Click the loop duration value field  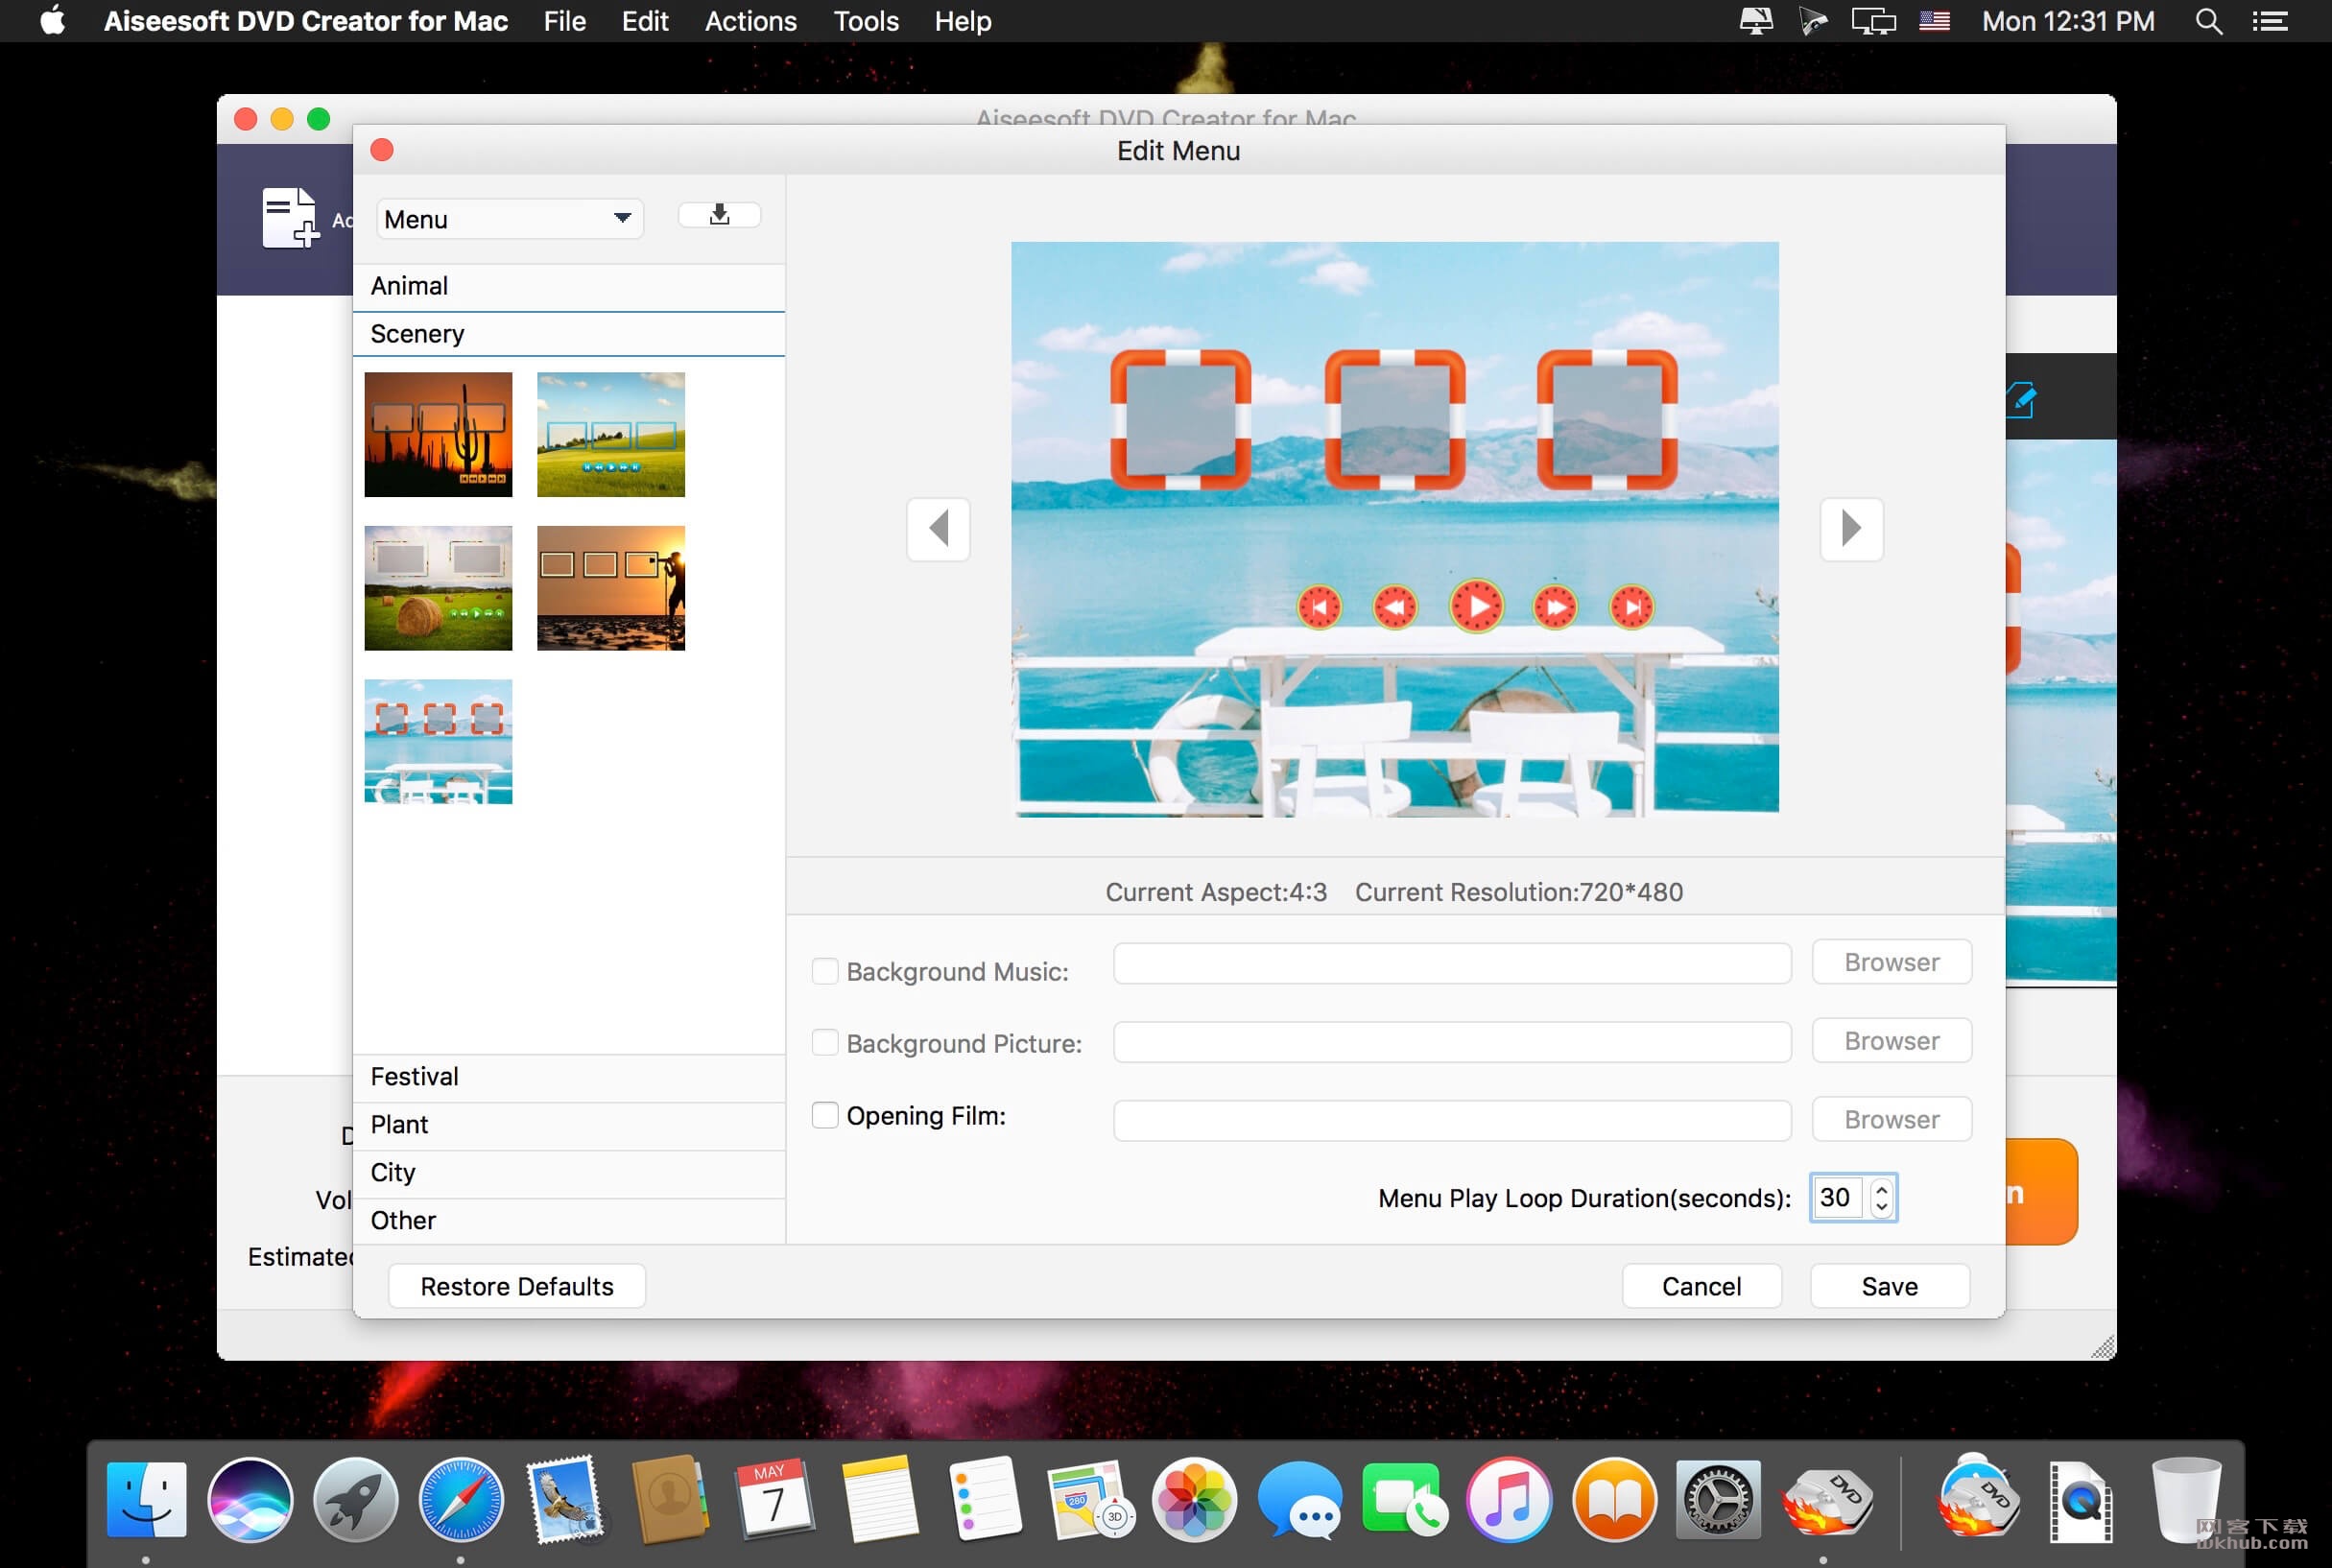point(1838,1198)
